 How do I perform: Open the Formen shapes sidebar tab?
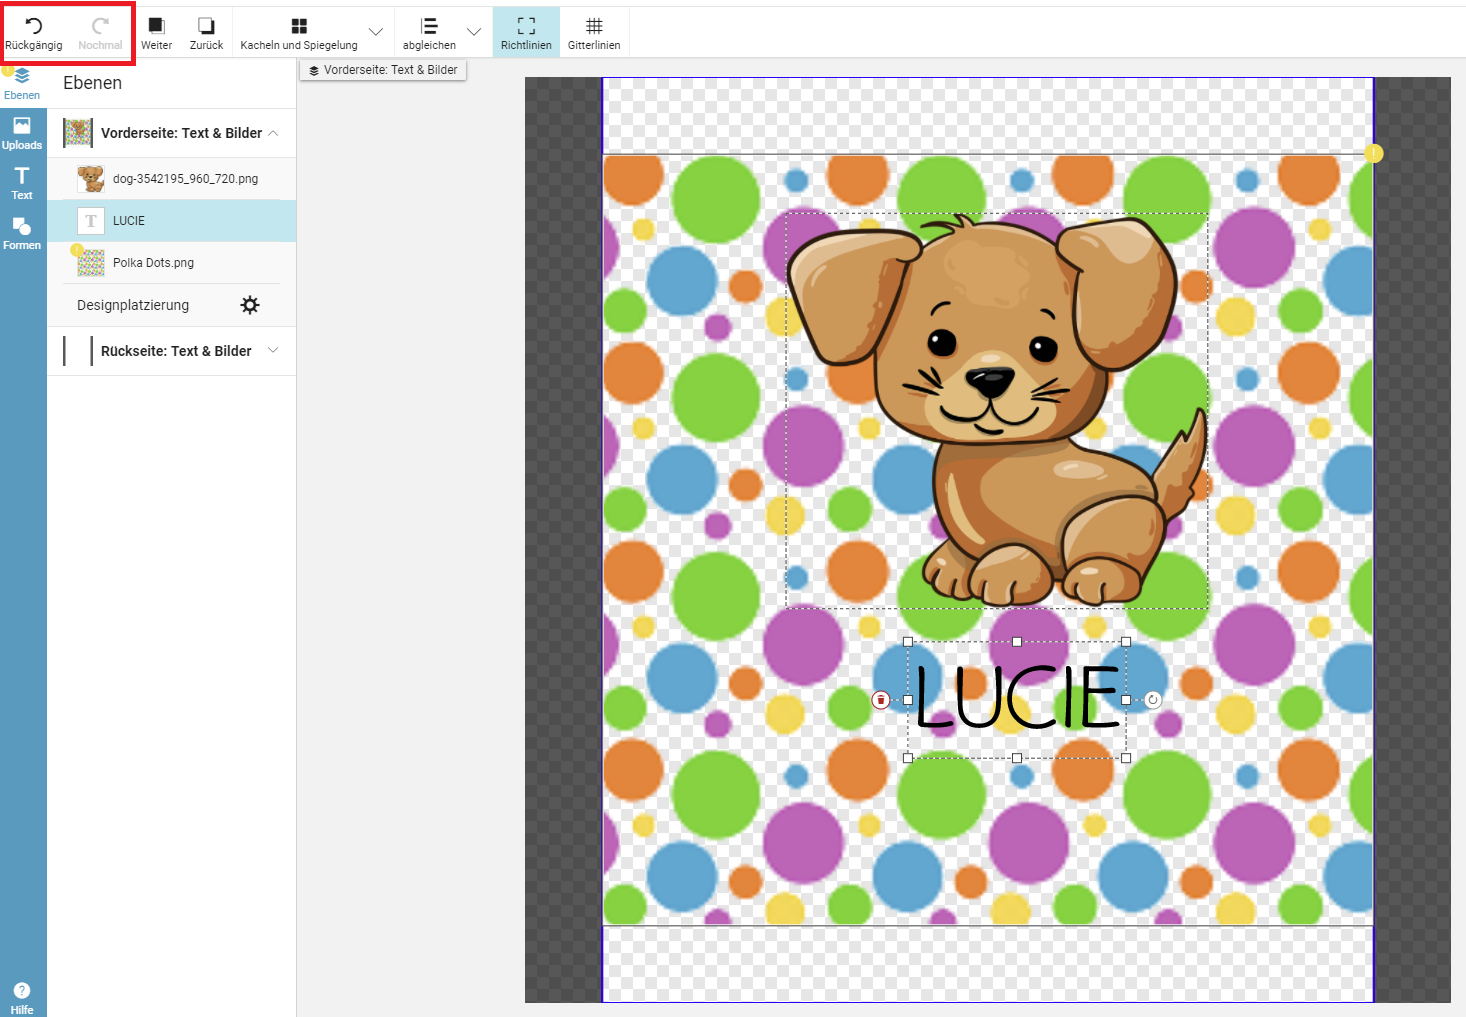tap(22, 233)
